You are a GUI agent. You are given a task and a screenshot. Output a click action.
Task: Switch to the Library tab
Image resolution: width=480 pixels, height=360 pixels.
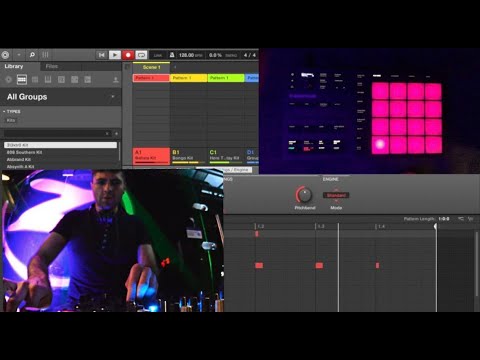pos(14,66)
